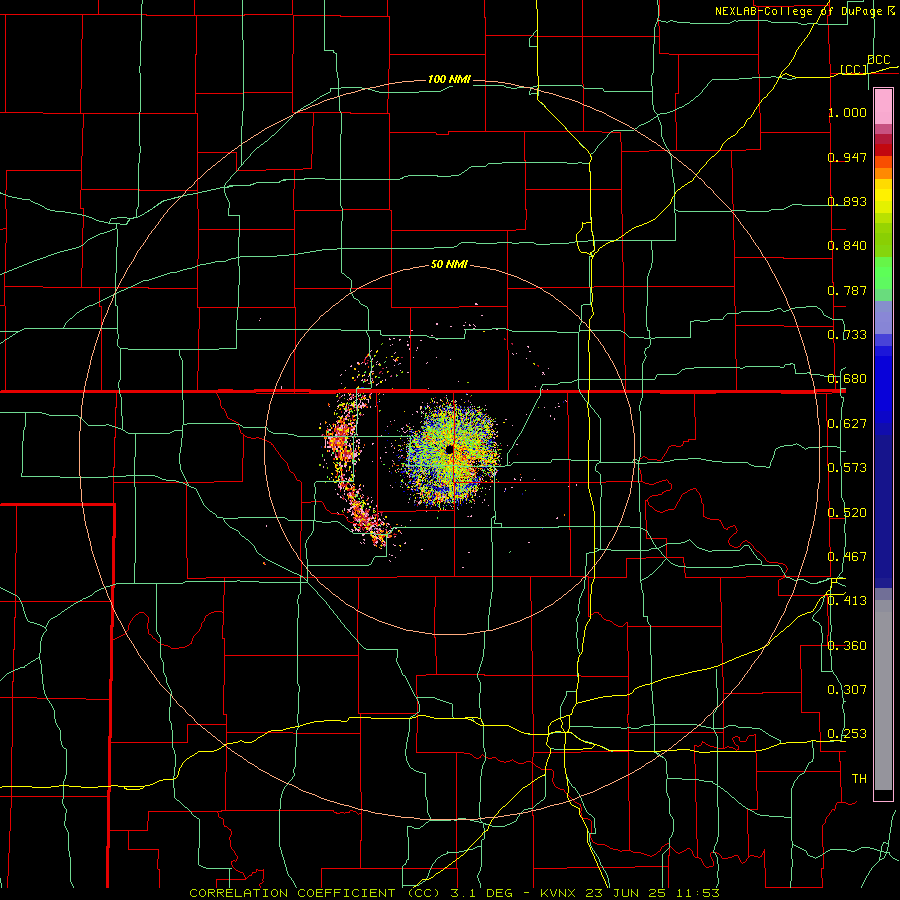The width and height of the screenshot is (900, 900).
Task: Click the 0.627 legend value
Action: pyautogui.click(x=847, y=424)
